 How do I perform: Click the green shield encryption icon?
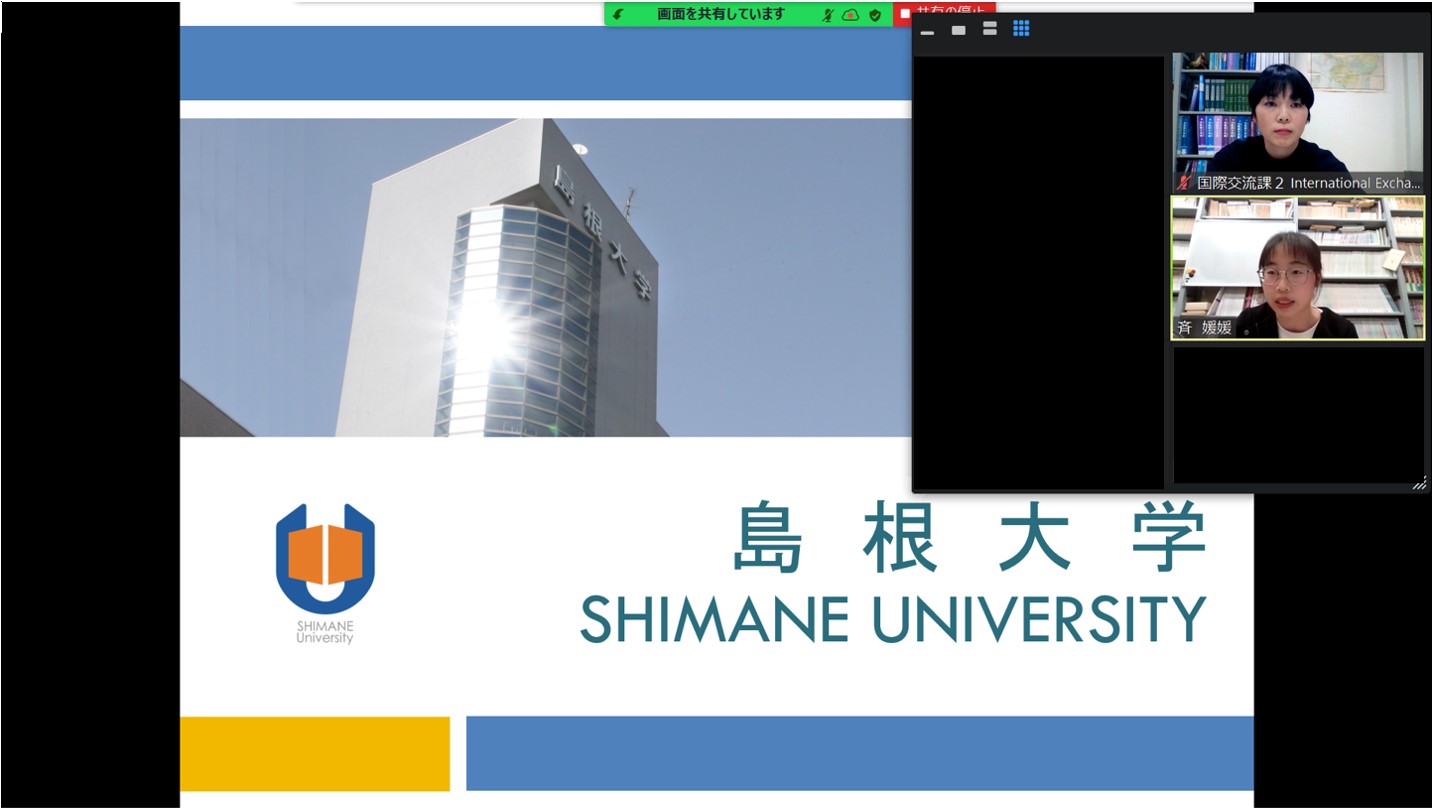pyautogui.click(x=875, y=15)
